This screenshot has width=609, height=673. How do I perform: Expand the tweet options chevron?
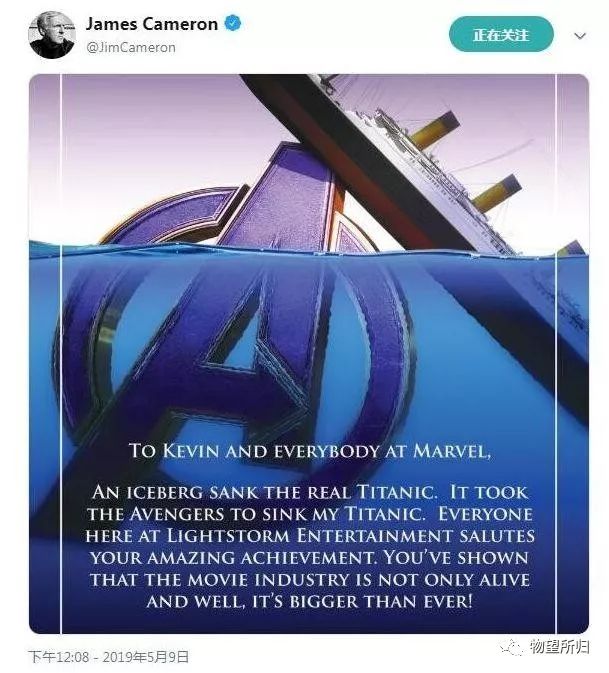coord(580,36)
